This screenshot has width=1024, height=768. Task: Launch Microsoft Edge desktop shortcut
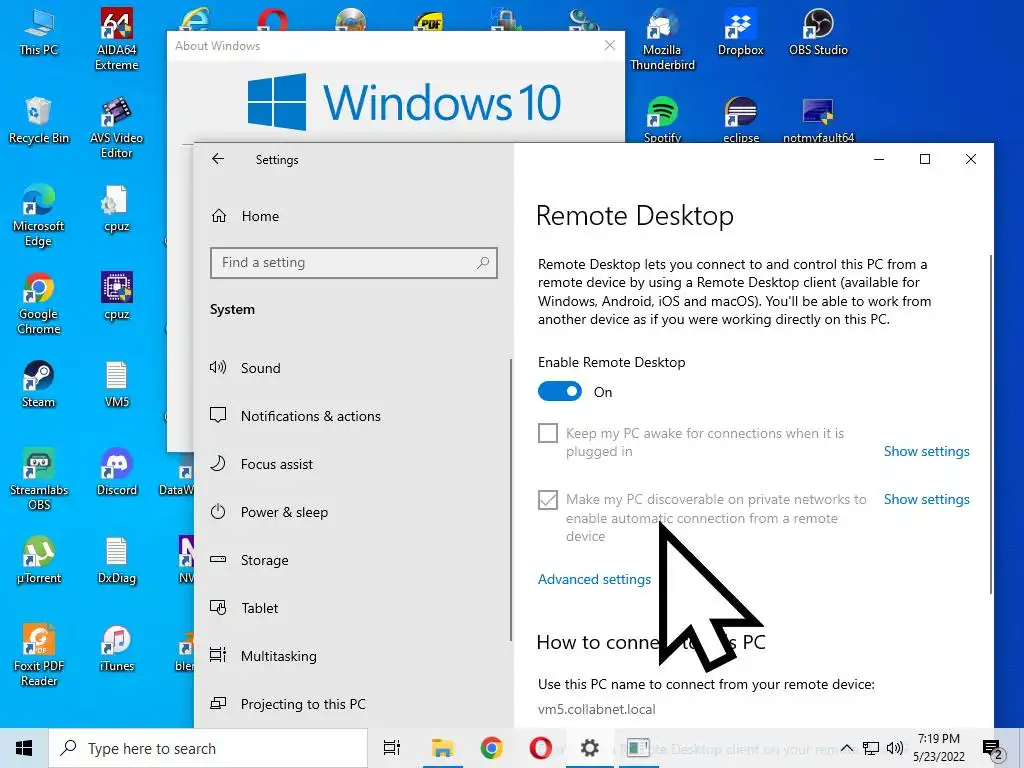[x=39, y=216]
